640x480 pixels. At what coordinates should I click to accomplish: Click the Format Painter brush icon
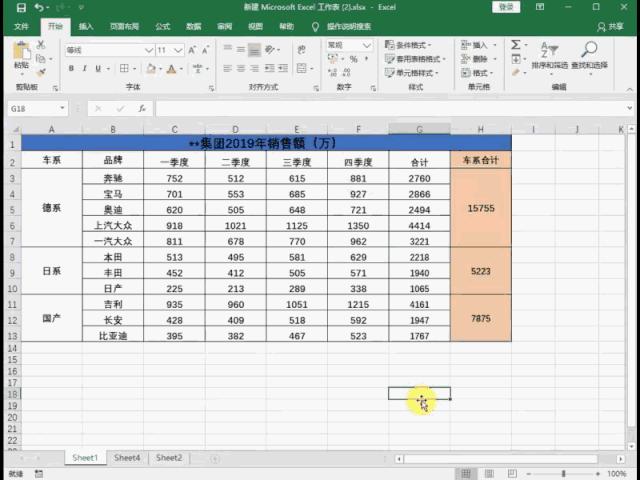tap(41, 73)
